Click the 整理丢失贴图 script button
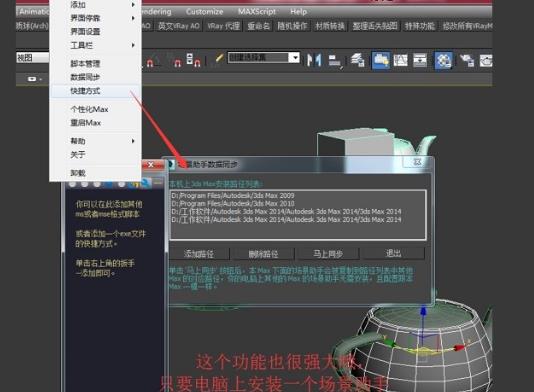The image size is (534, 392). (x=375, y=26)
